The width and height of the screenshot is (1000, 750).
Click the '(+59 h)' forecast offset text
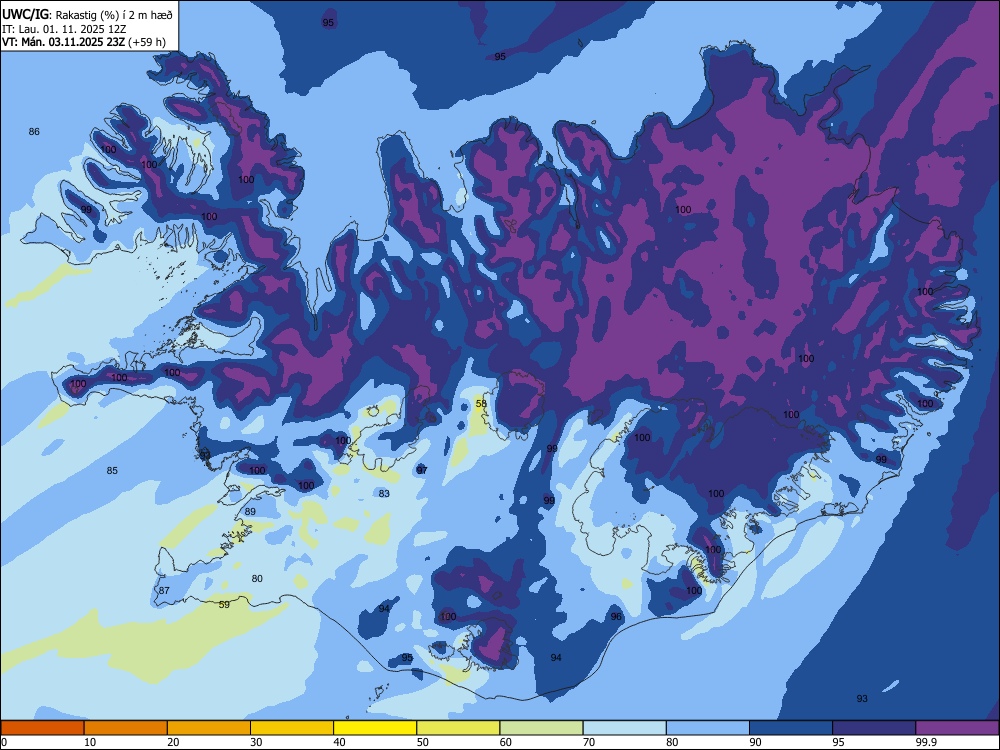coord(147,42)
